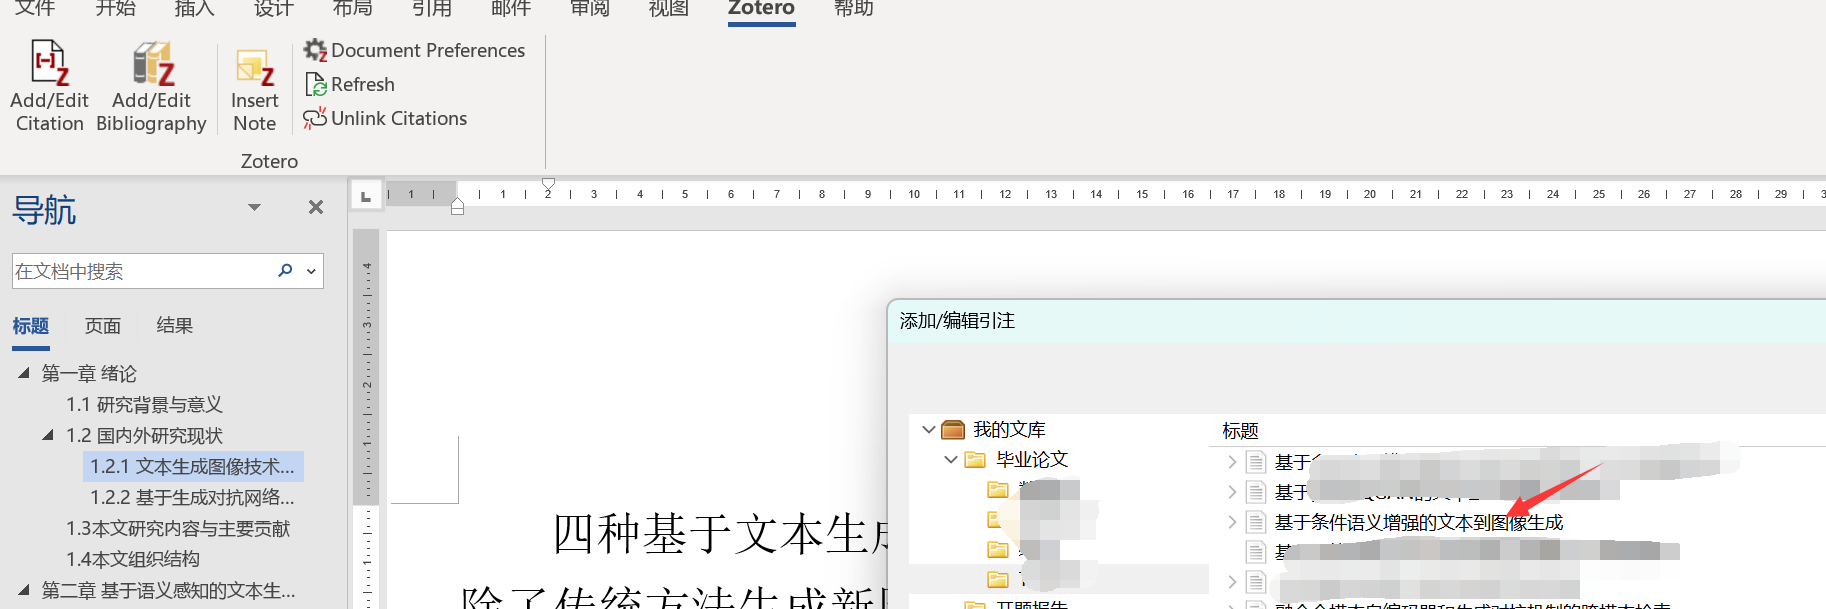Collapse the 第一章 绪论 heading

(x=24, y=373)
